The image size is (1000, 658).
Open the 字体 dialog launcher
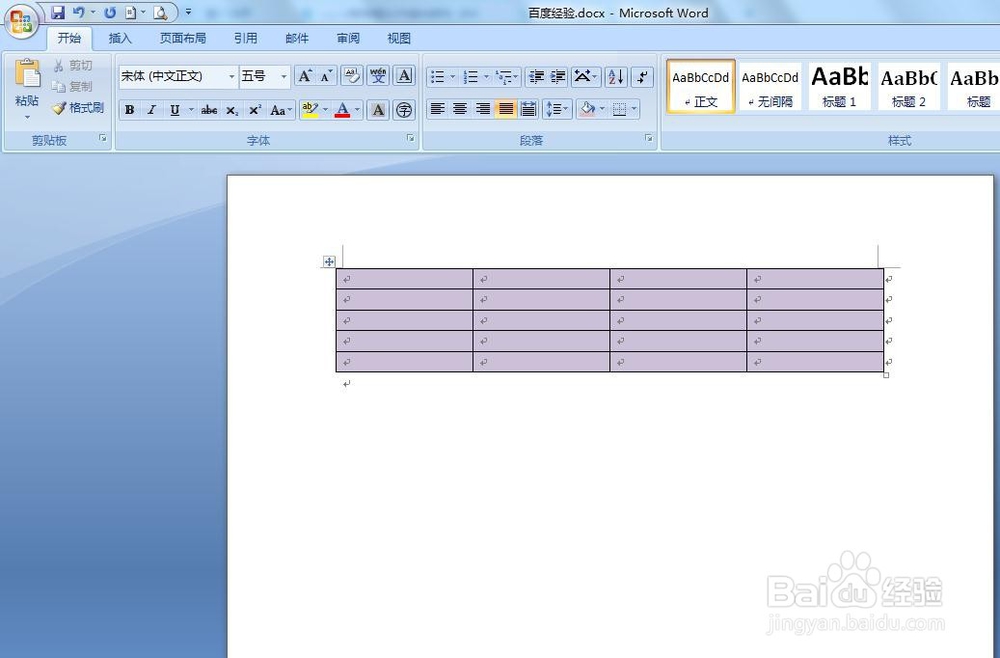(x=411, y=138)
